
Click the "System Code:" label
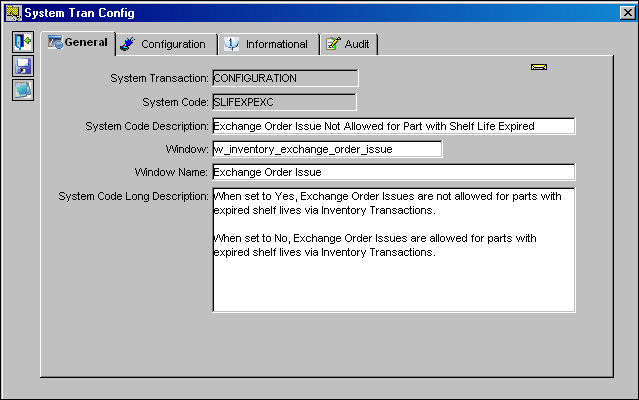[175, 102]
